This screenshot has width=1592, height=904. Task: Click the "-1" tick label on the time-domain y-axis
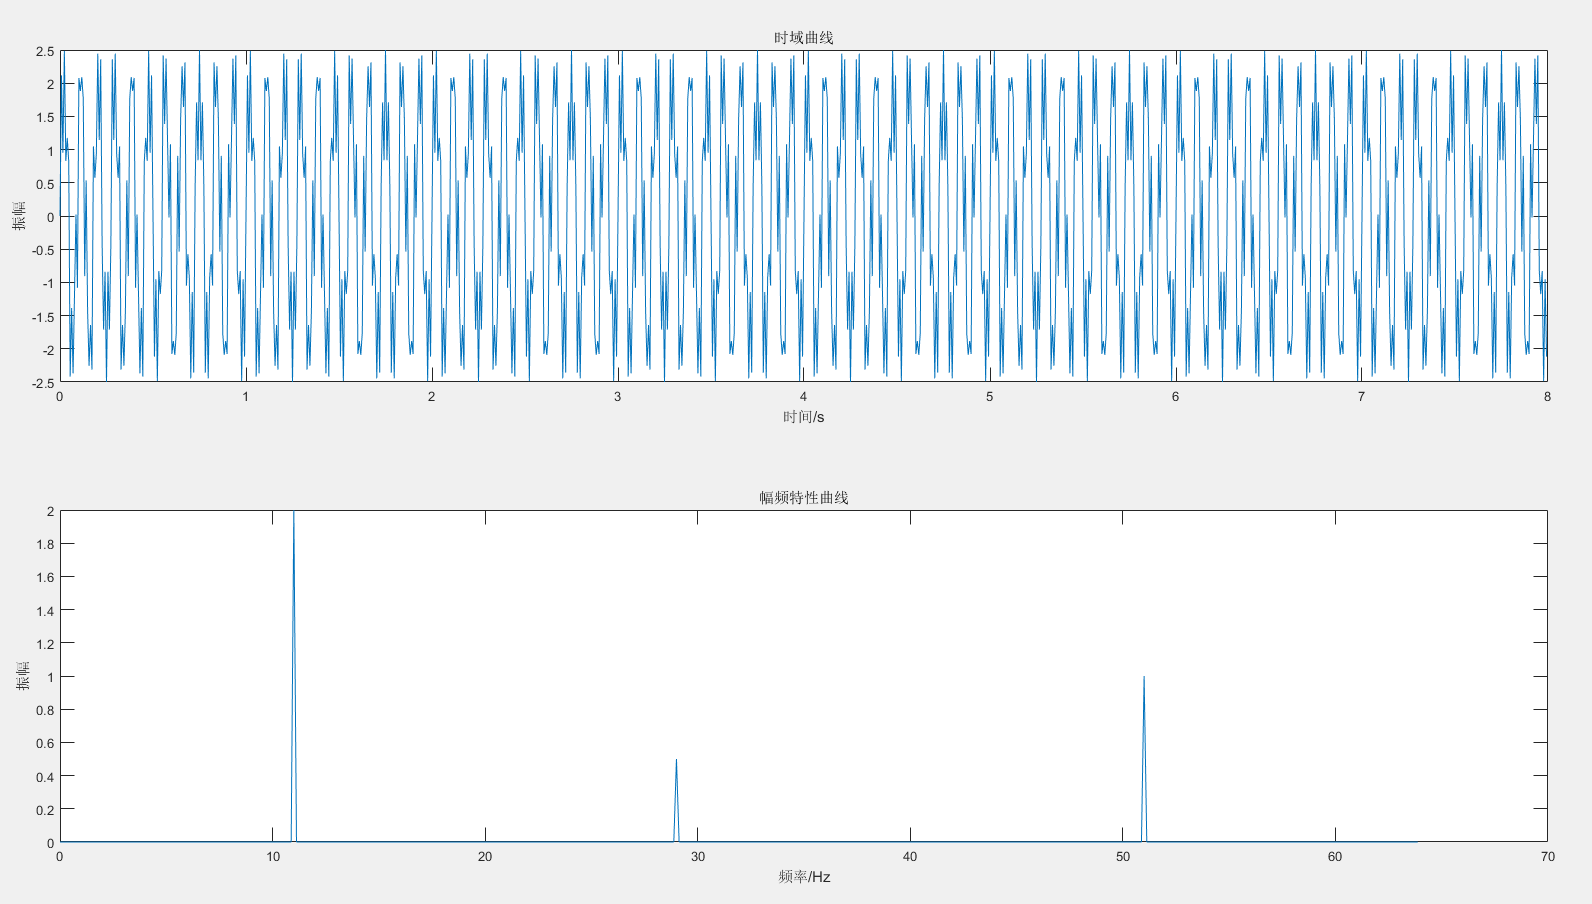pos(48,283)
